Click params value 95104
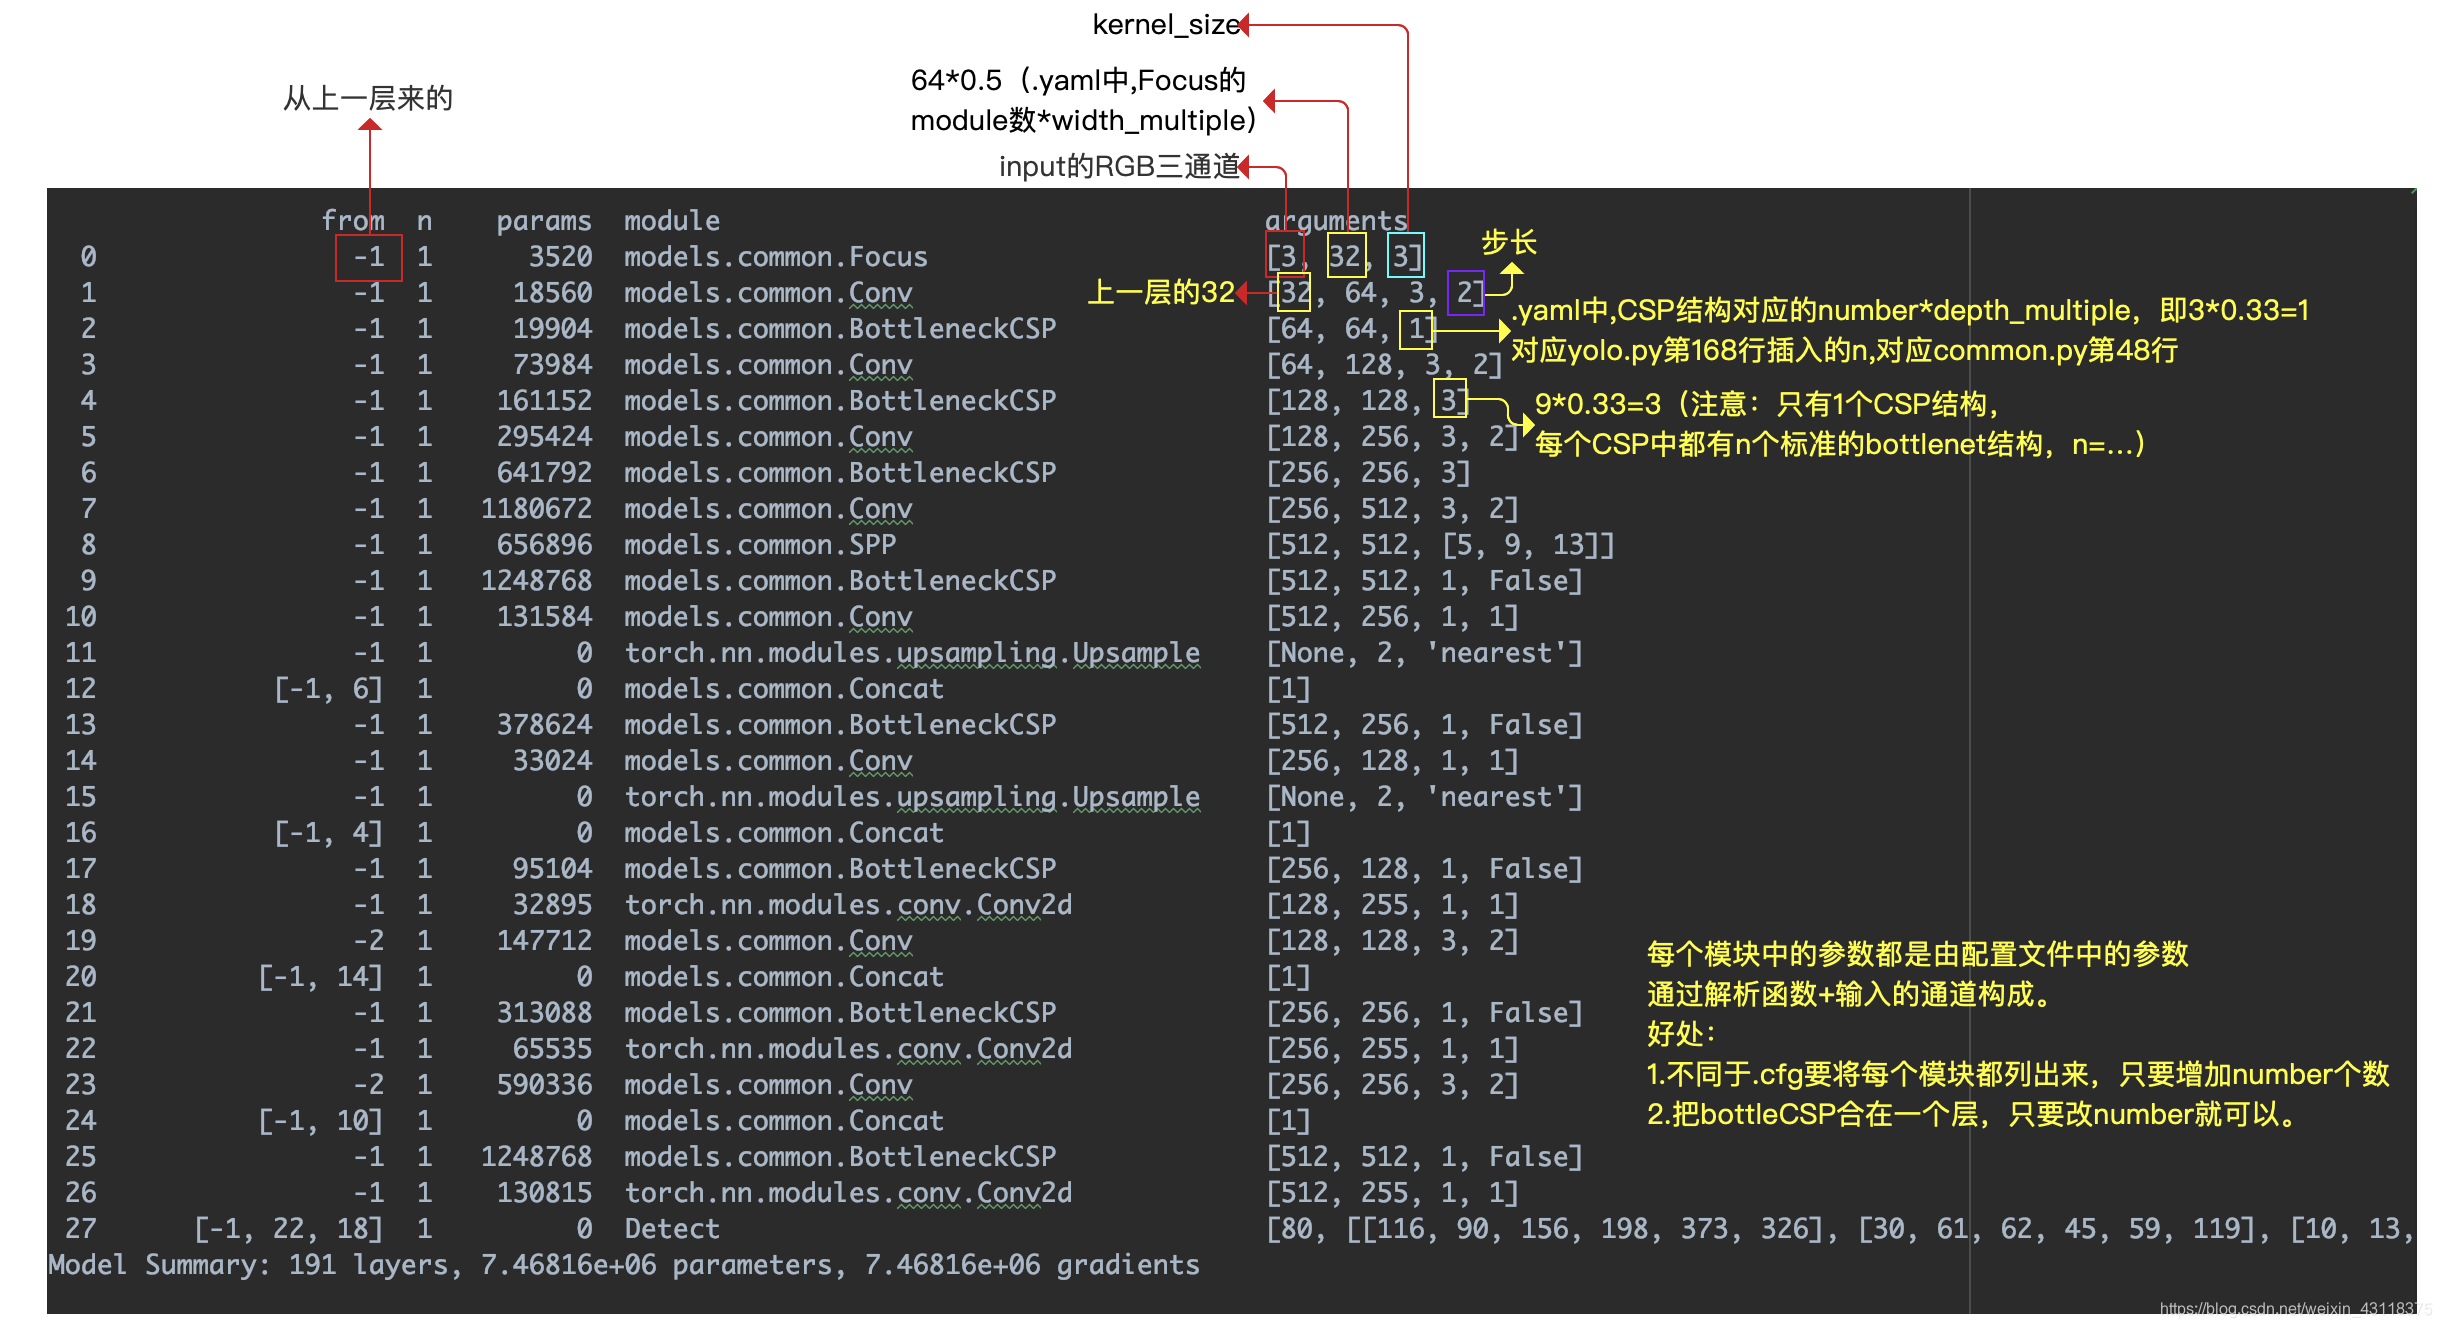 [552, 869]
